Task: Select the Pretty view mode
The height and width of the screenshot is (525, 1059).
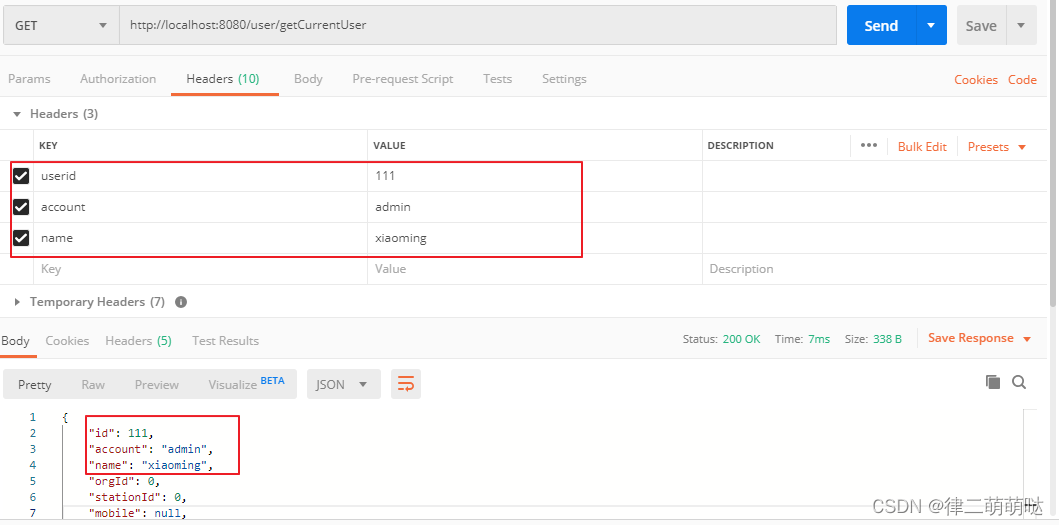Action: point(34,384)
